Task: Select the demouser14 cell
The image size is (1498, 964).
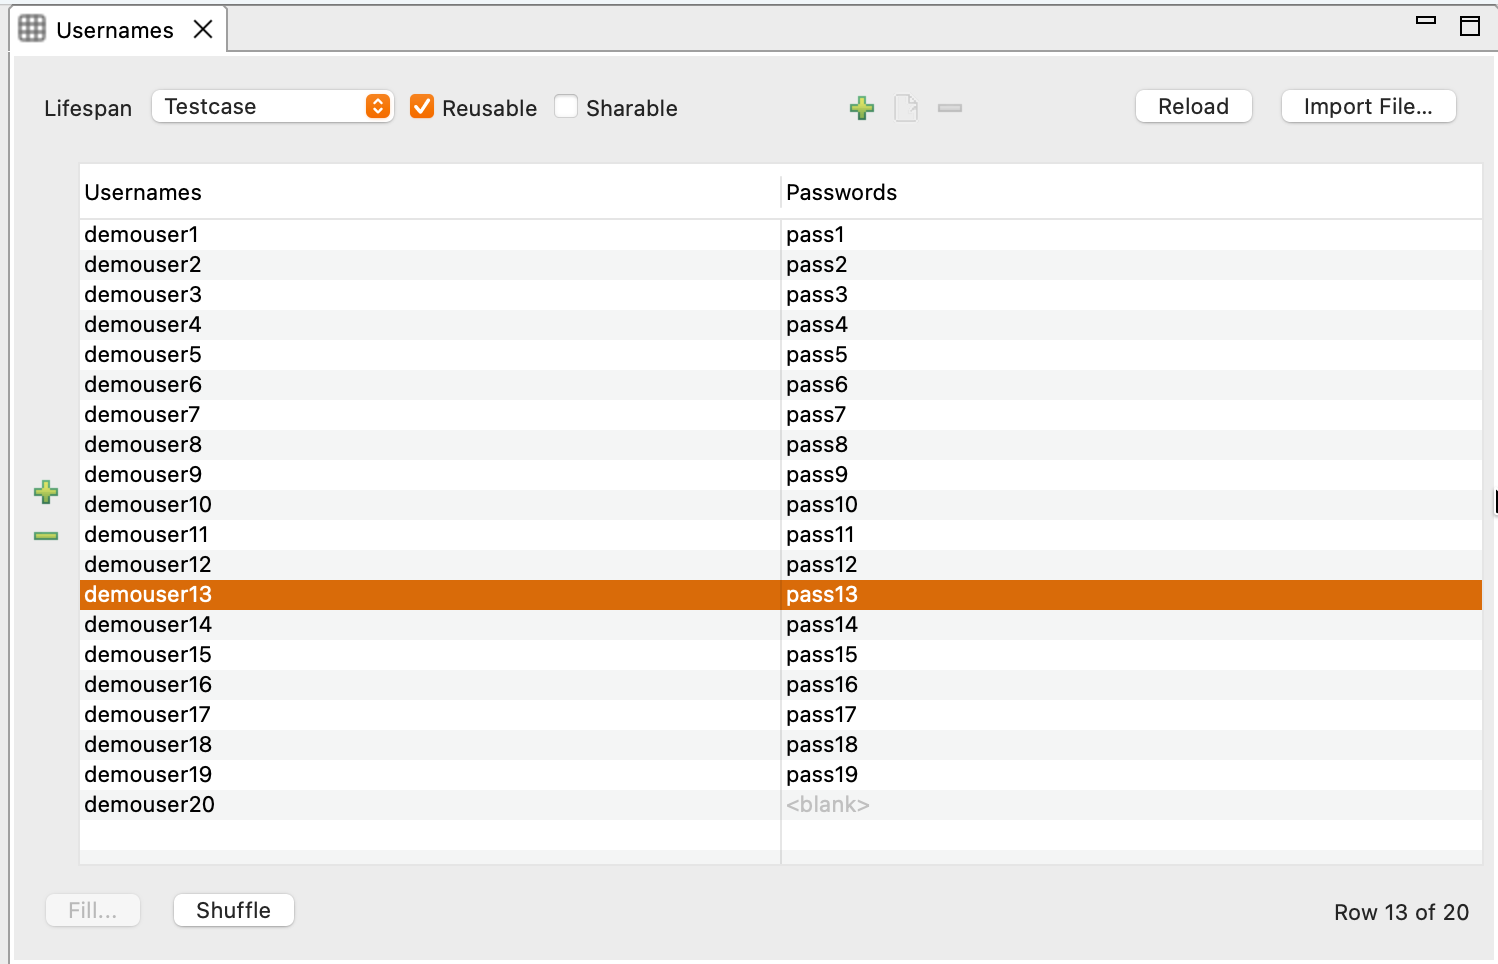Action: [430, 625]
